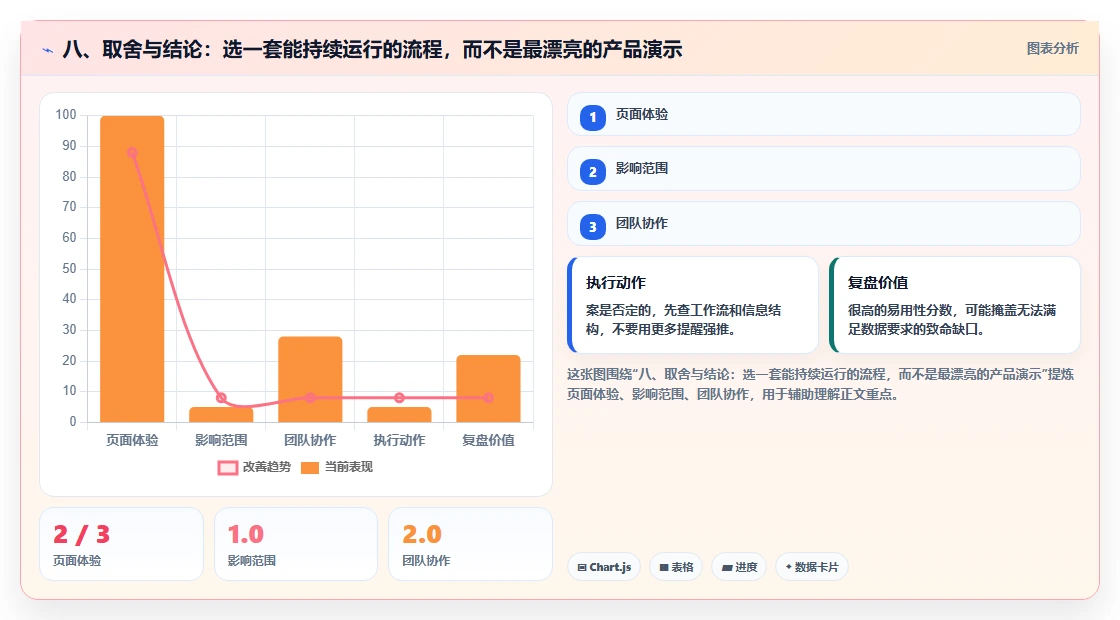This screenshot has width=1120, height=620.
Task: Click the blue number 3 badge
Action: [592, 226]
